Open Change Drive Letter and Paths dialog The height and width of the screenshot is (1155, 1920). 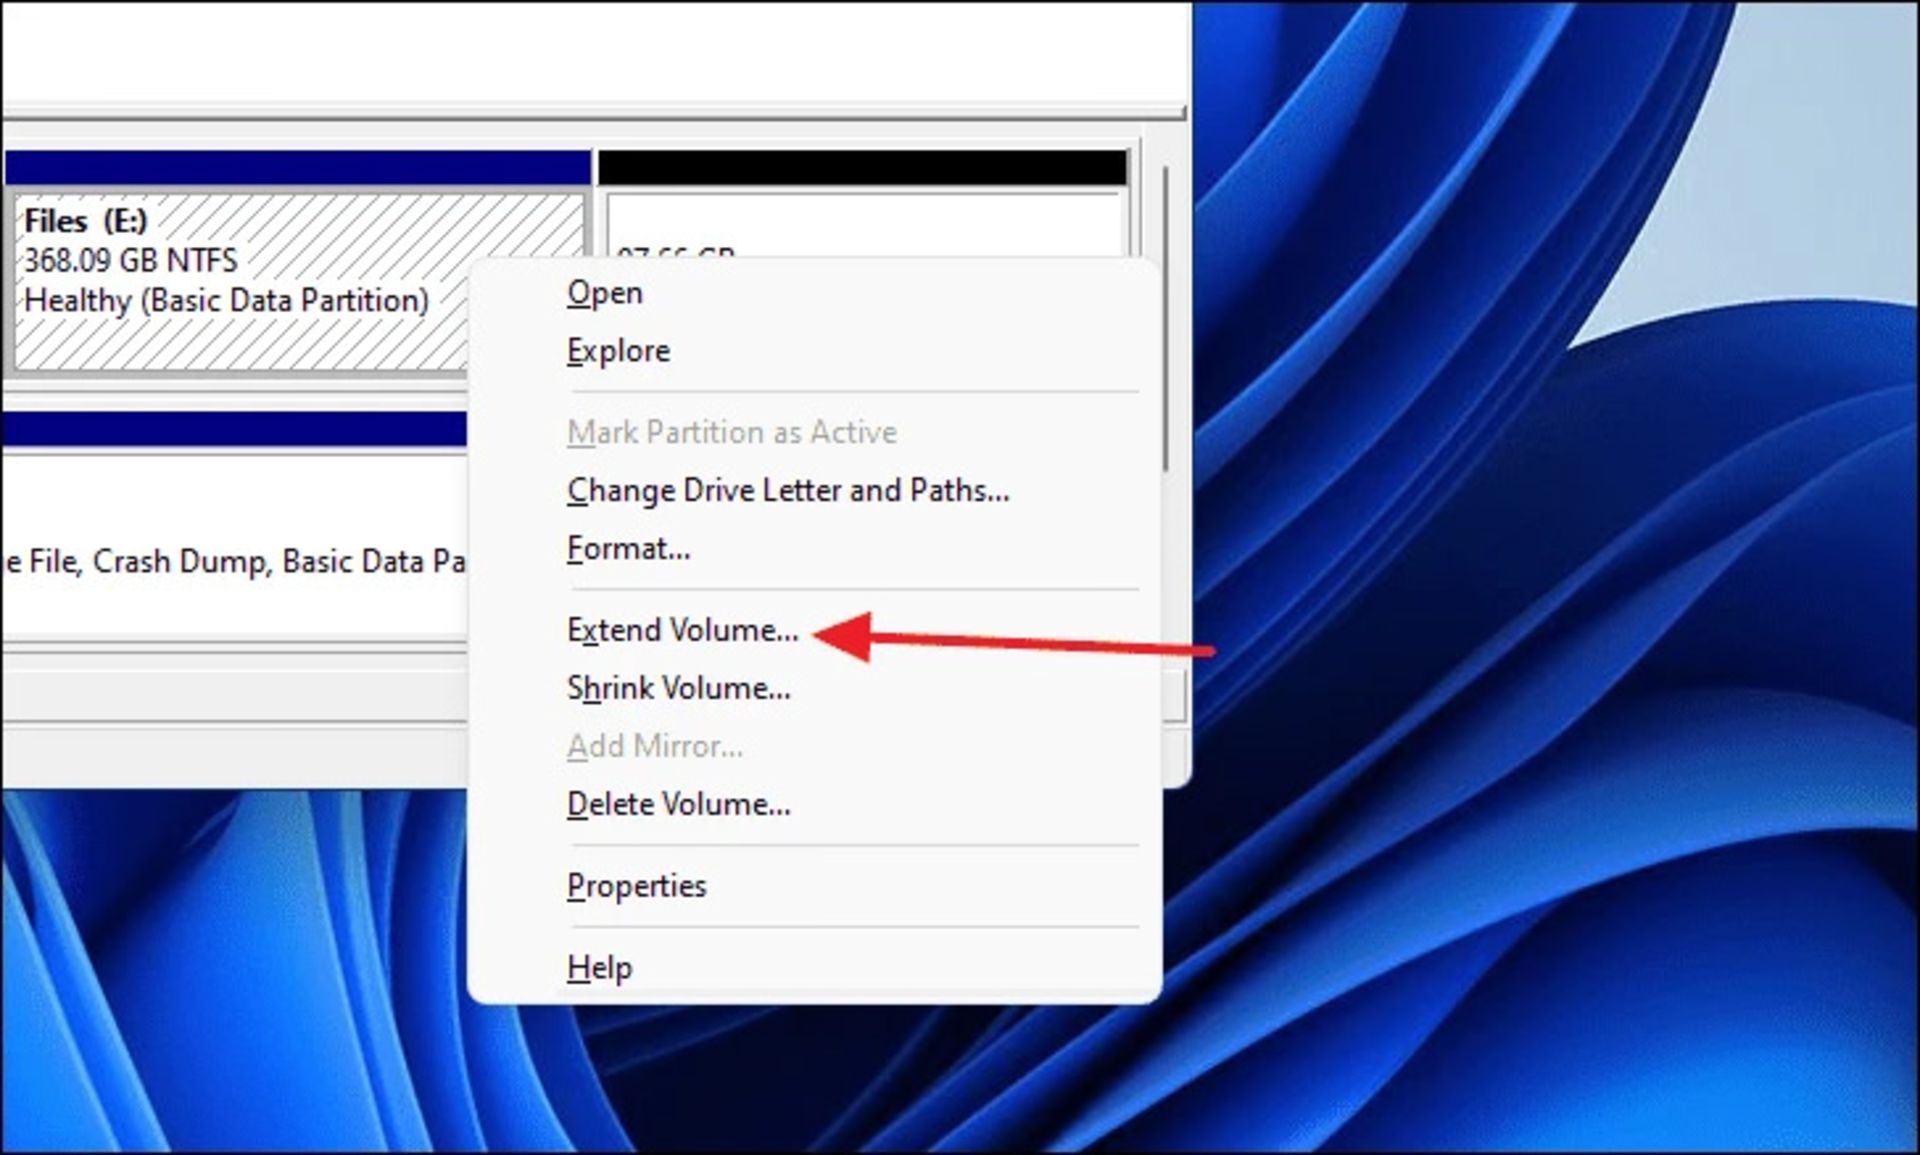click(x=787, y=491)
